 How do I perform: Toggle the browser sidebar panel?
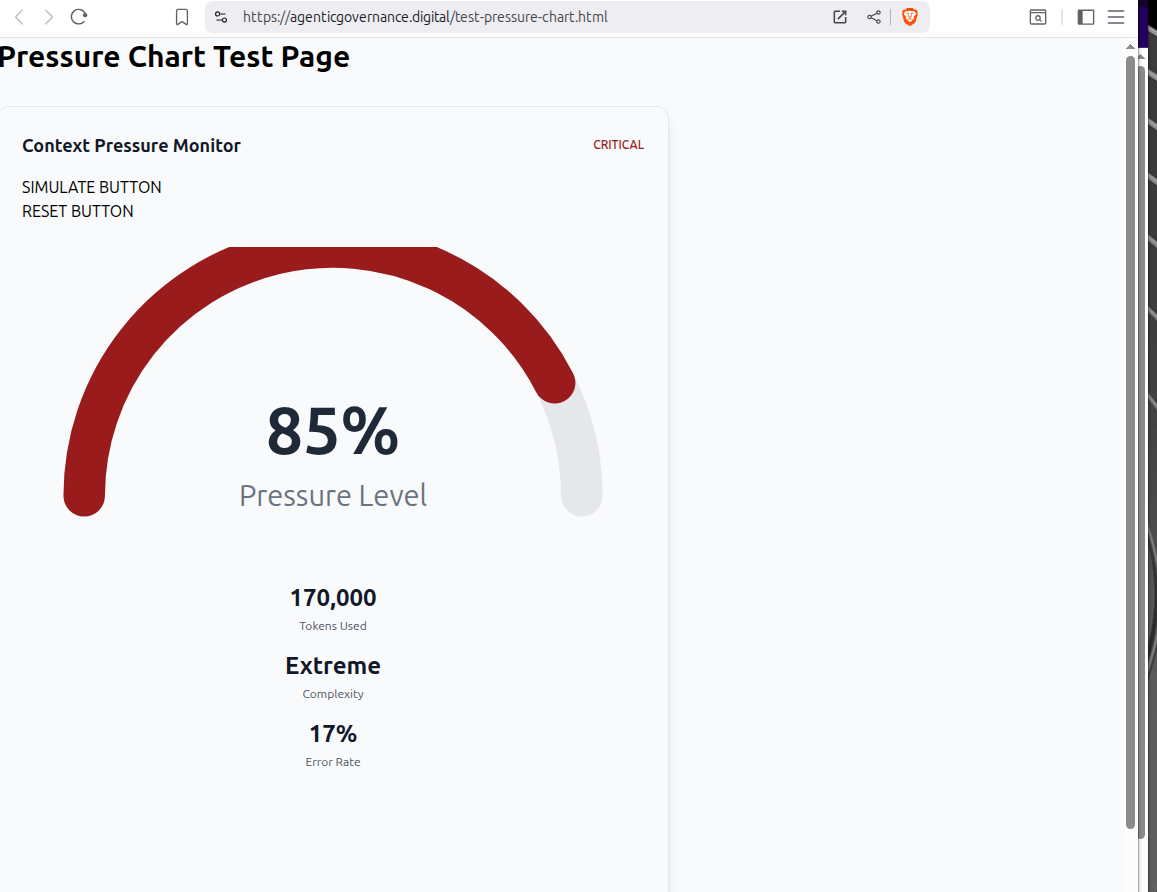coord(1086,17)
